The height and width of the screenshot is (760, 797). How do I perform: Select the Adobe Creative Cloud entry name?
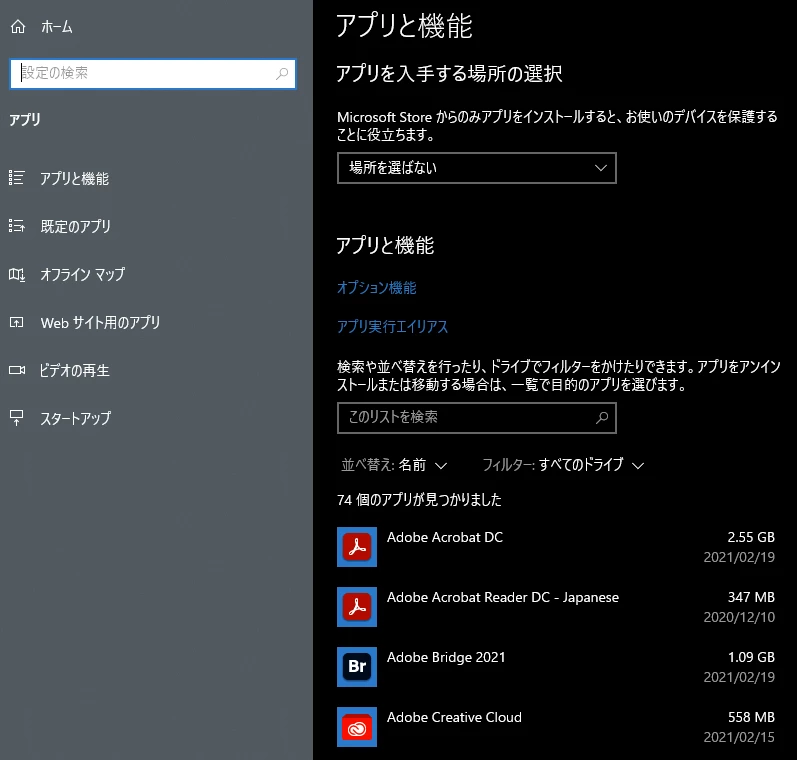[x=454, y=717]
